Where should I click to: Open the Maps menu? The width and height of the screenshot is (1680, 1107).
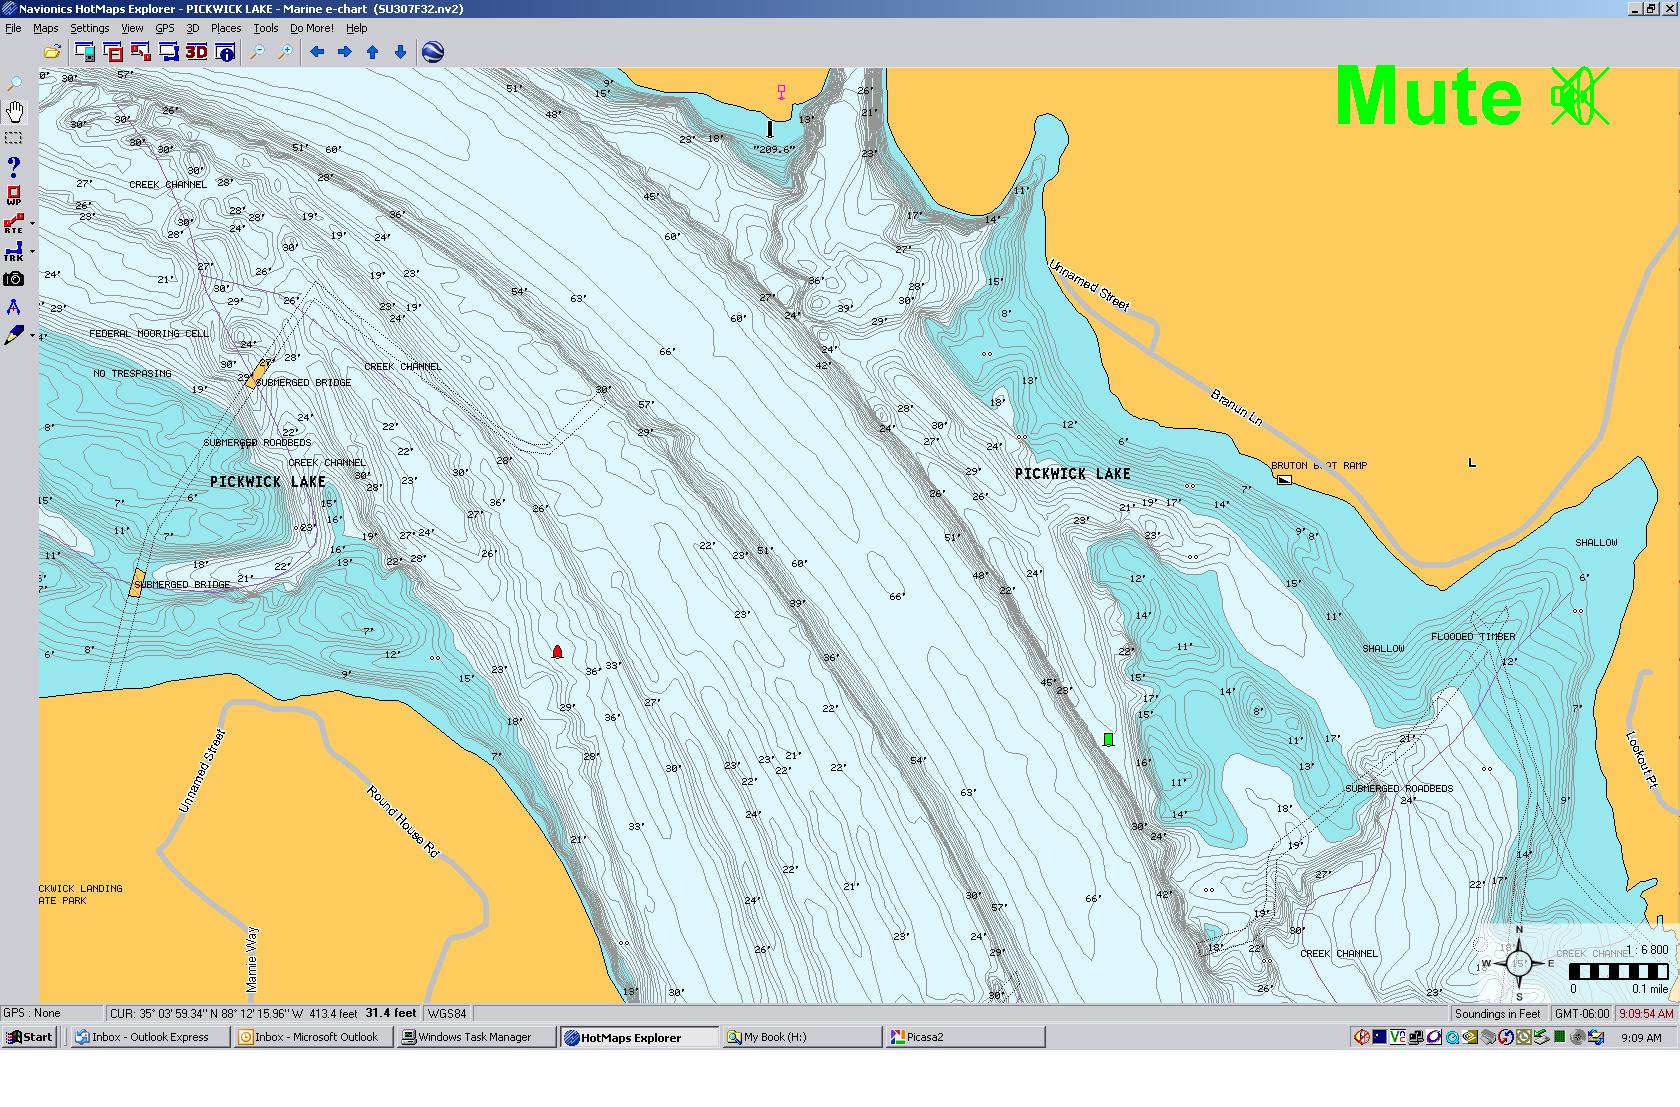[x=46, y=28]
